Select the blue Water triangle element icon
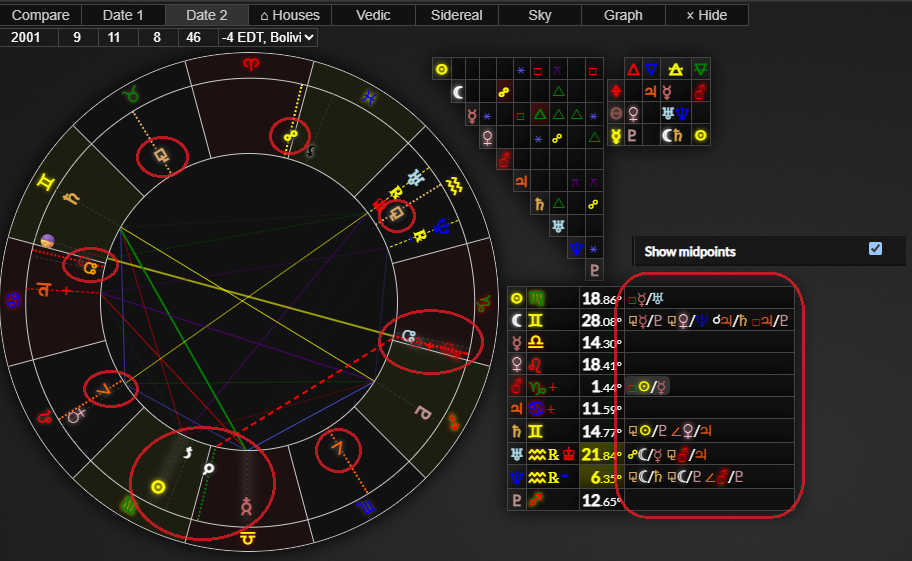Viewport: 912px width, 561px height. (653, 69)
